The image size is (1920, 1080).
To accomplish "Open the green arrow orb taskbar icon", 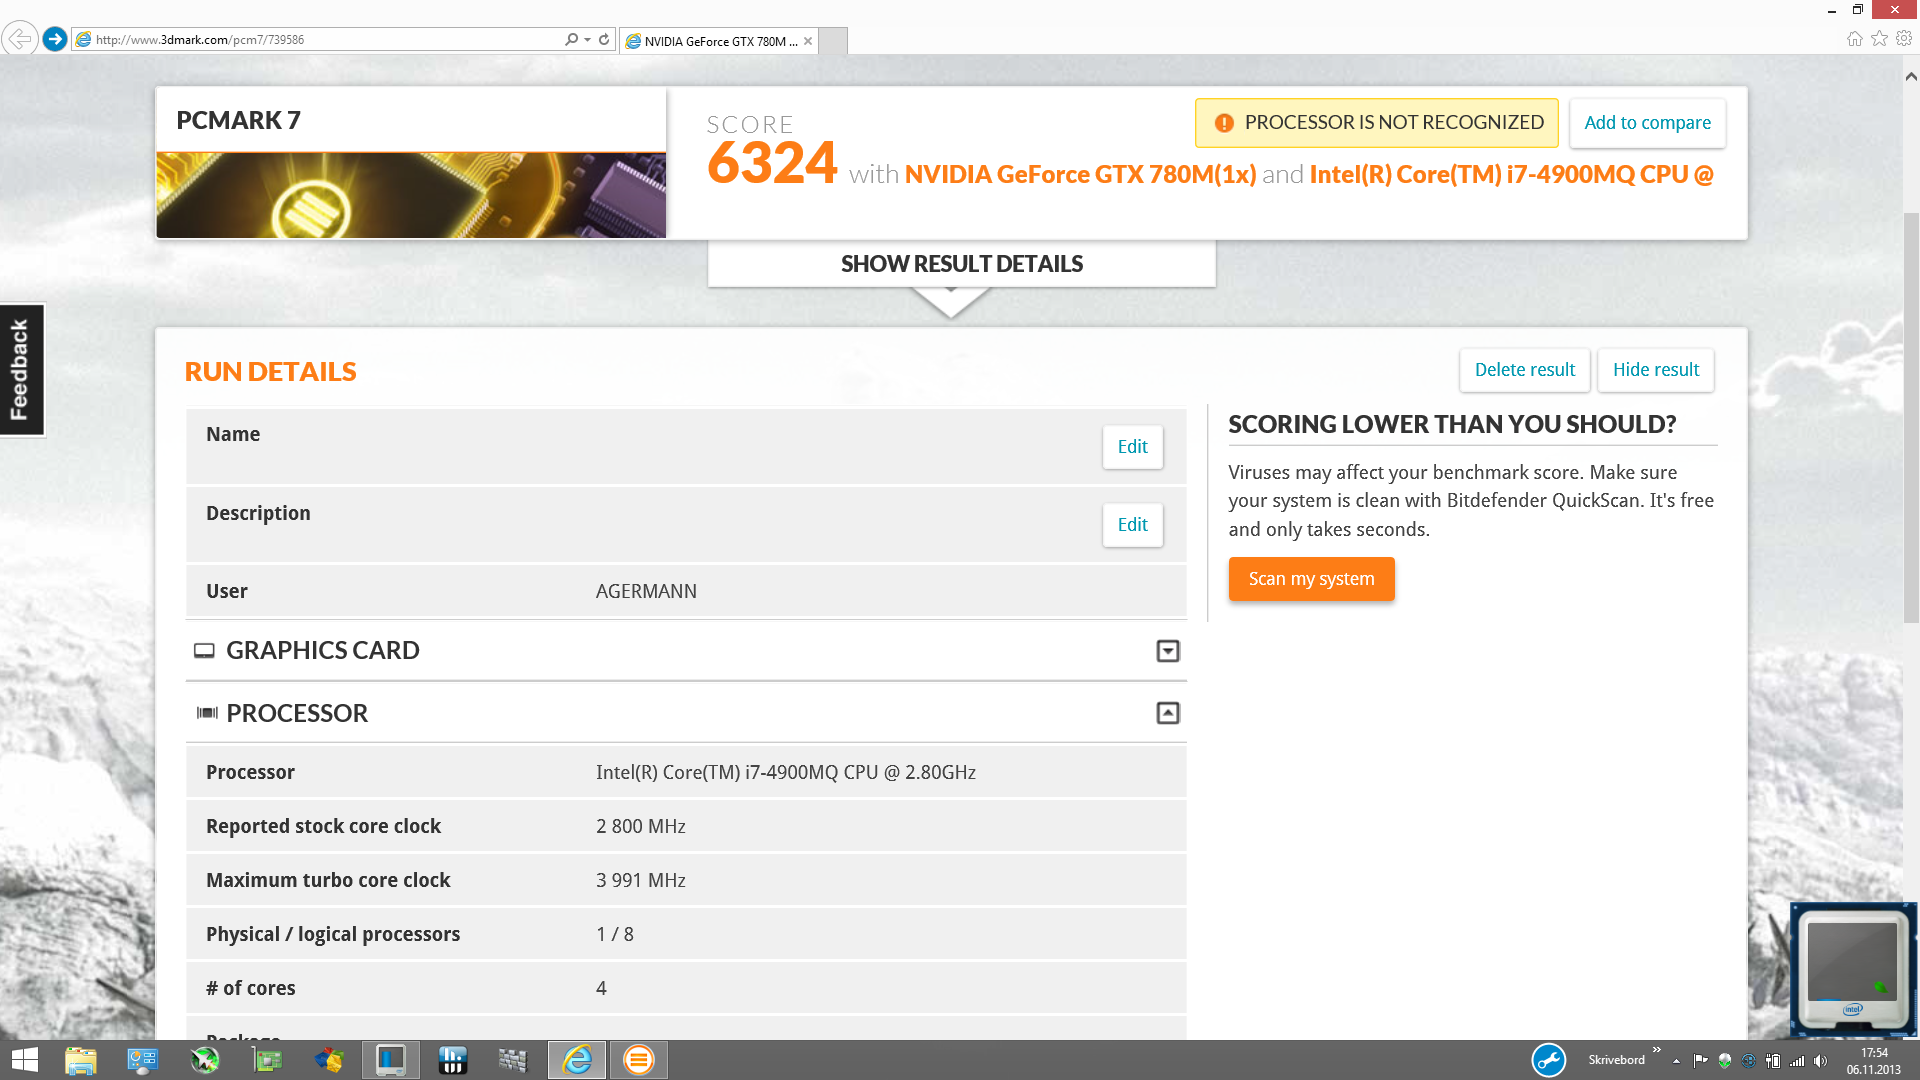I will click(x=205, y=1060).
